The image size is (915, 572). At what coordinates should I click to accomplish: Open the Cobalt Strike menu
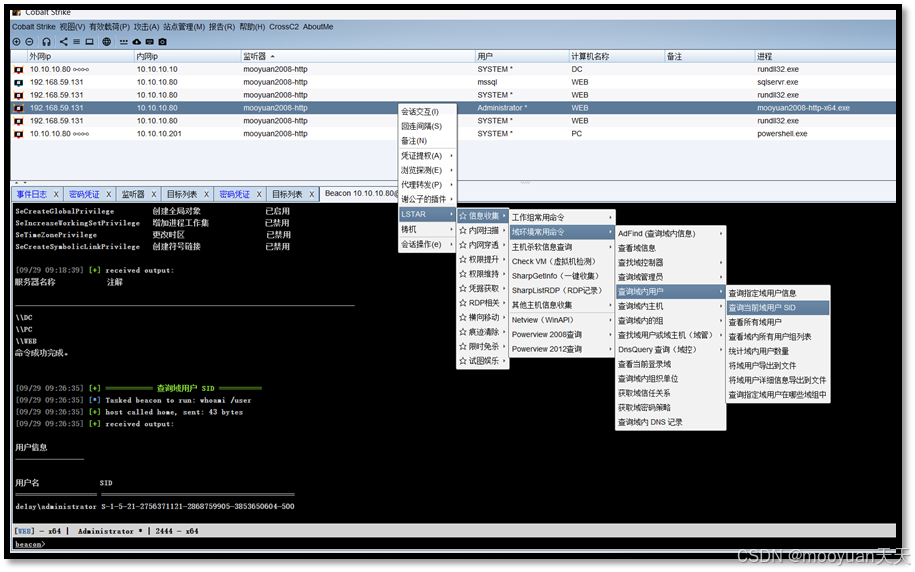tap(34, 27)
